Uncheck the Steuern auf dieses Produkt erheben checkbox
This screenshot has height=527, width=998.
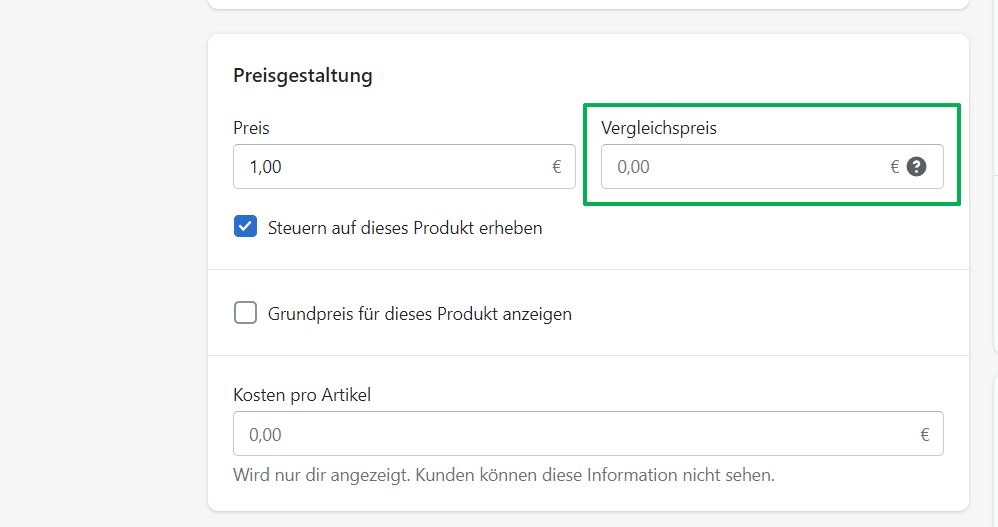(245, 227)
